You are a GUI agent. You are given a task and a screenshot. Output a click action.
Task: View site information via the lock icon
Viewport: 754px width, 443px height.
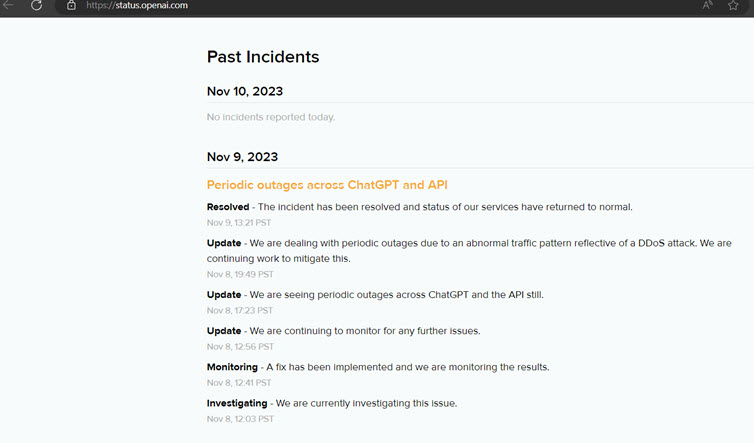coord(71,5)
